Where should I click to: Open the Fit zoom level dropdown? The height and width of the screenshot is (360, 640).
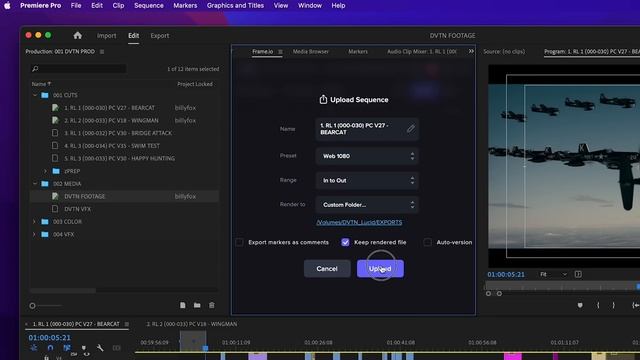point(553,274)
